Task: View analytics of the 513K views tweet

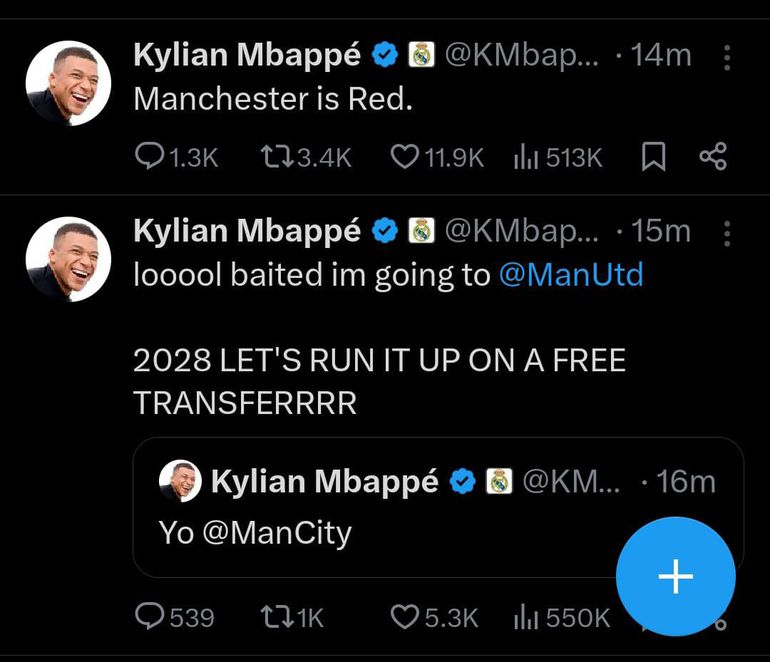Action: (525, 157)
